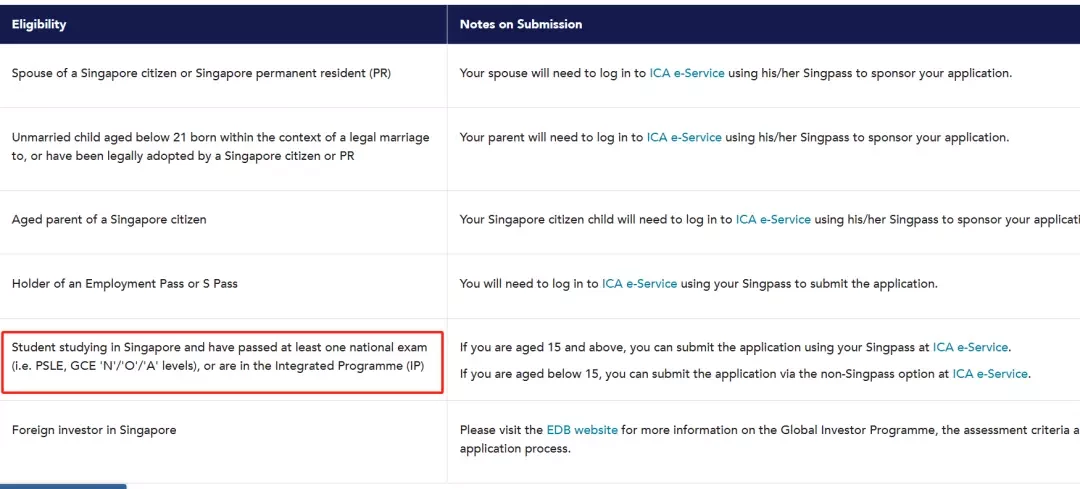Click the Global Investor Programme note text
1080x489 pixels.
(769, 439)
